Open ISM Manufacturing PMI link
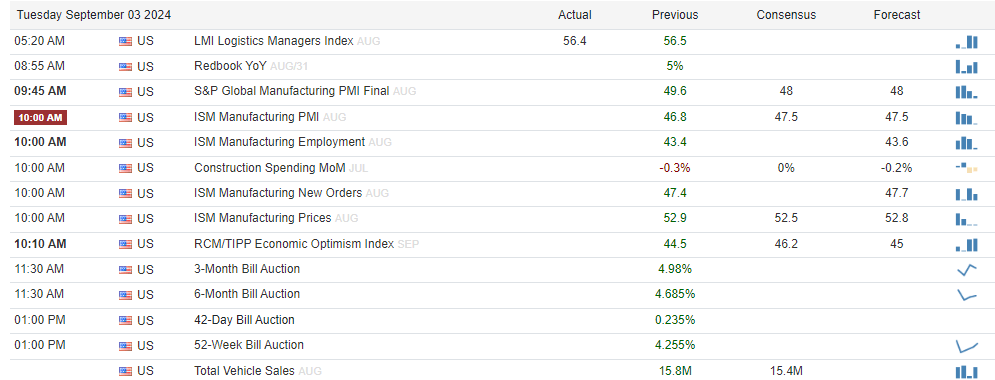The height and width of the screenshot is (380, 995). pos(256,117)
